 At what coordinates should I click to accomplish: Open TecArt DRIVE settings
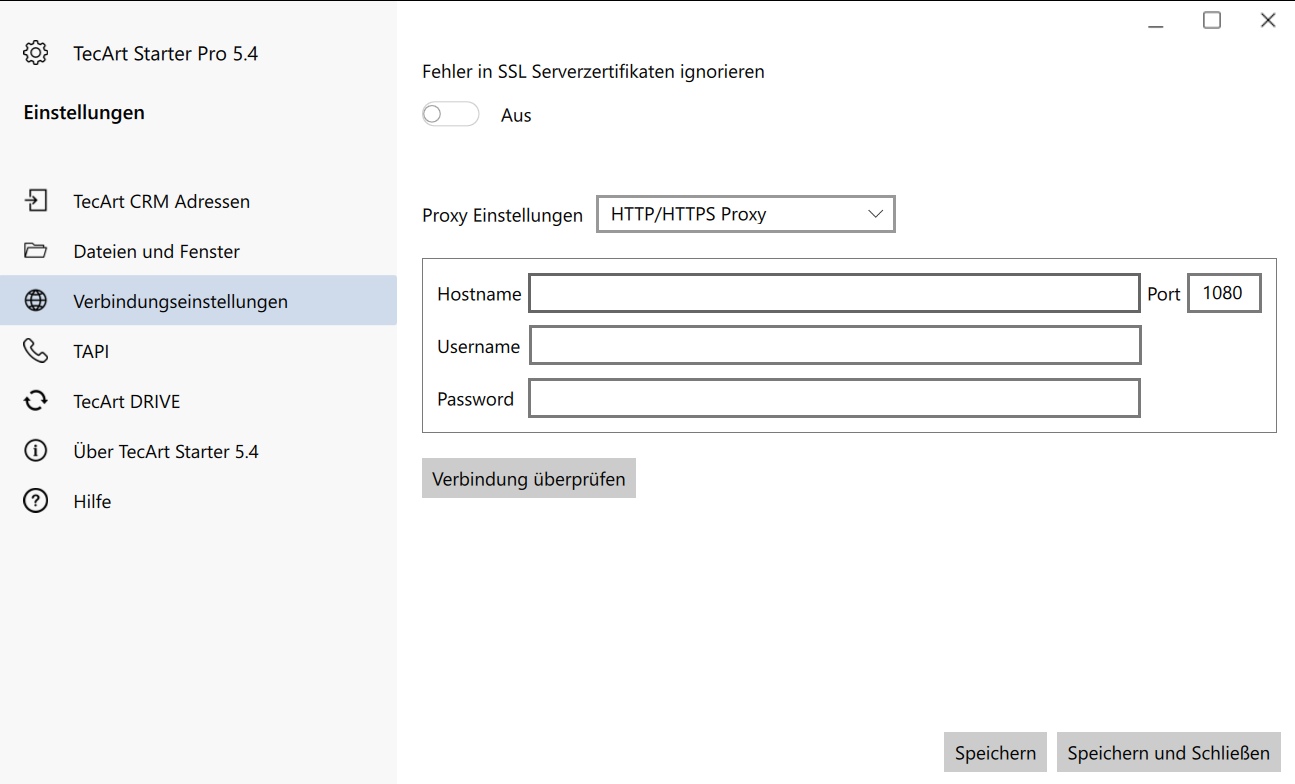(198, 401)
